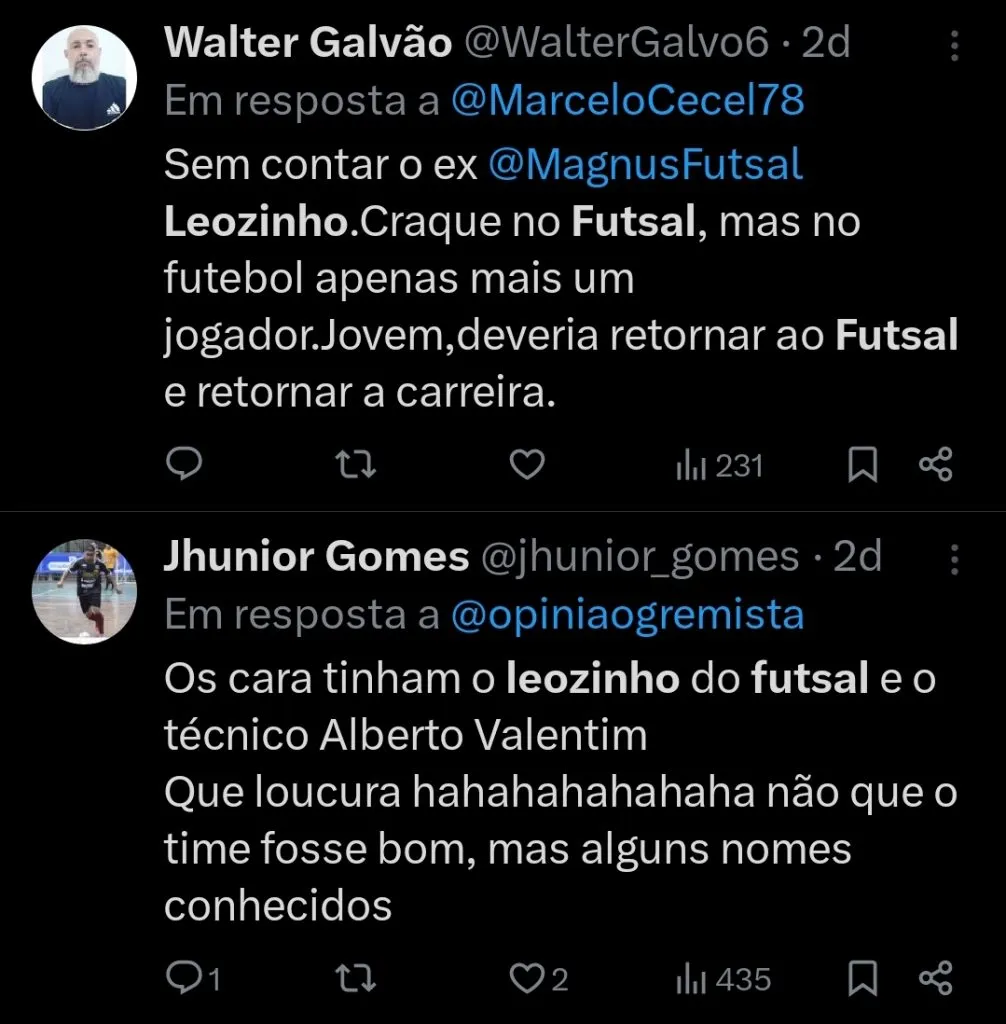1006x1024 pixels.
Task: Open Jhunior Gomes's profile picture
Action: point(84,590)
